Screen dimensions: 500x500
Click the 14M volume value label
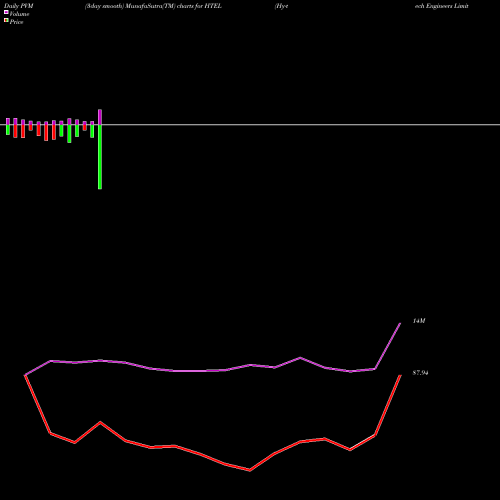(x=419, y=321)
